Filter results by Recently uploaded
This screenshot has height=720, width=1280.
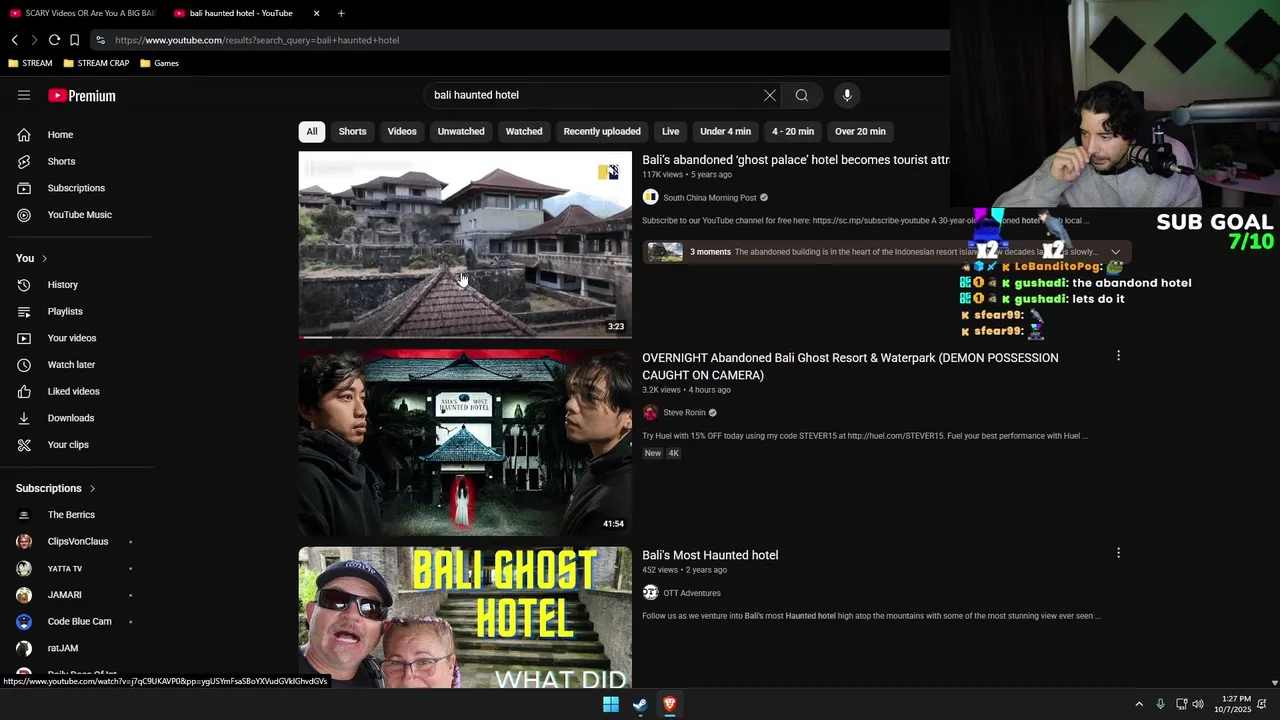click(x=602, y=131)
